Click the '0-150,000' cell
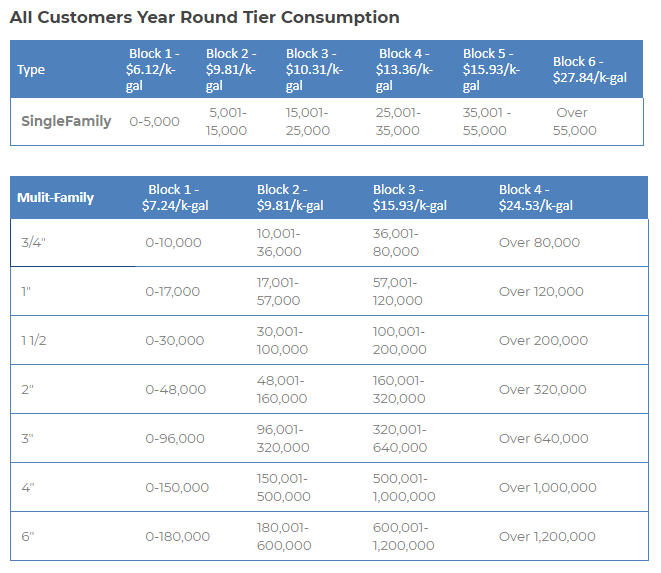The image size is (661, 573). point(177,488)
